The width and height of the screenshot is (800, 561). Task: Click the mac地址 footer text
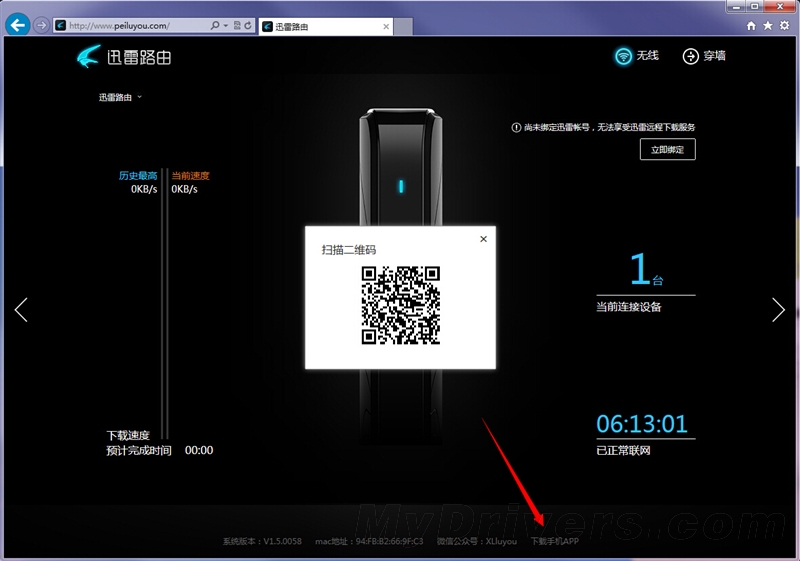click(x=369, y=541)
